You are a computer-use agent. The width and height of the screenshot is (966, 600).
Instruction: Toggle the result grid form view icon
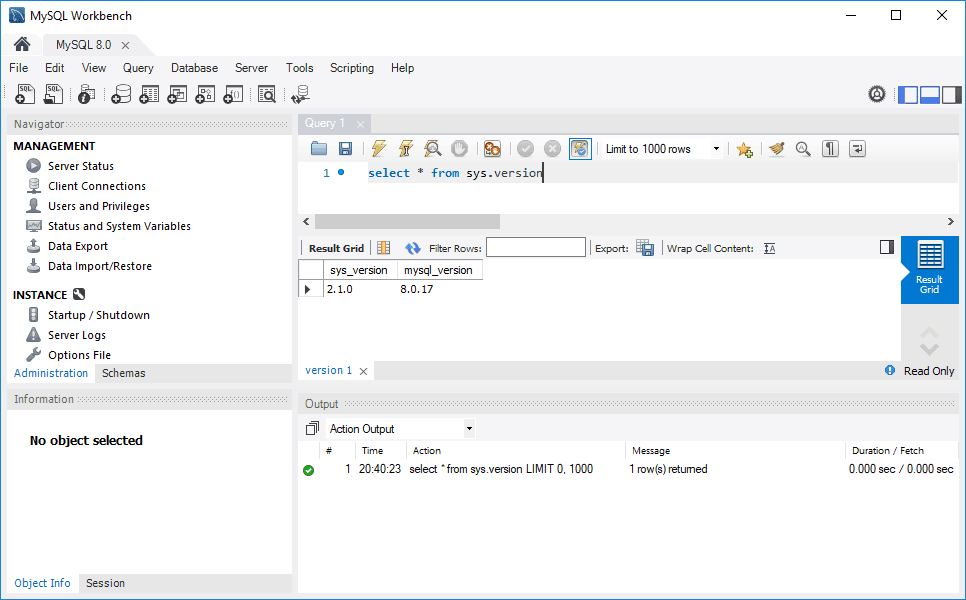point(383,248)
